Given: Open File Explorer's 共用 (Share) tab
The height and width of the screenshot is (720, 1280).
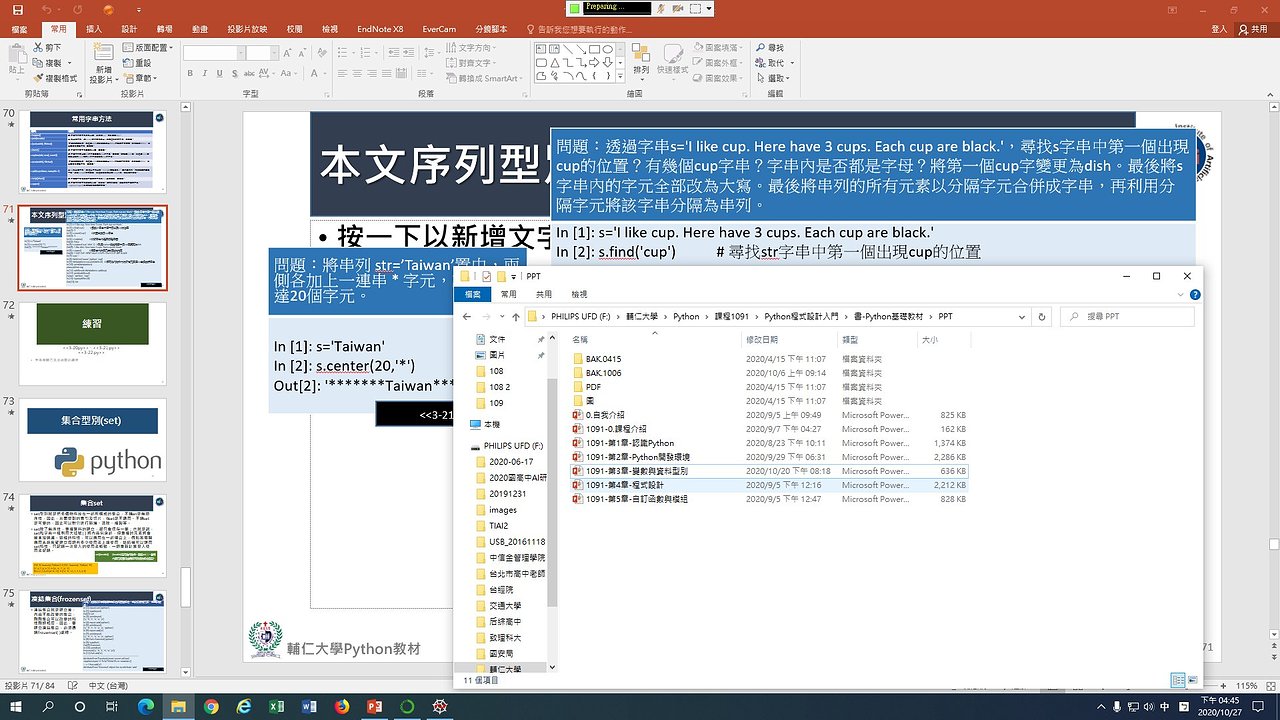Looking at the screenshot, I should pyautogui.click(x=544, y=295).
